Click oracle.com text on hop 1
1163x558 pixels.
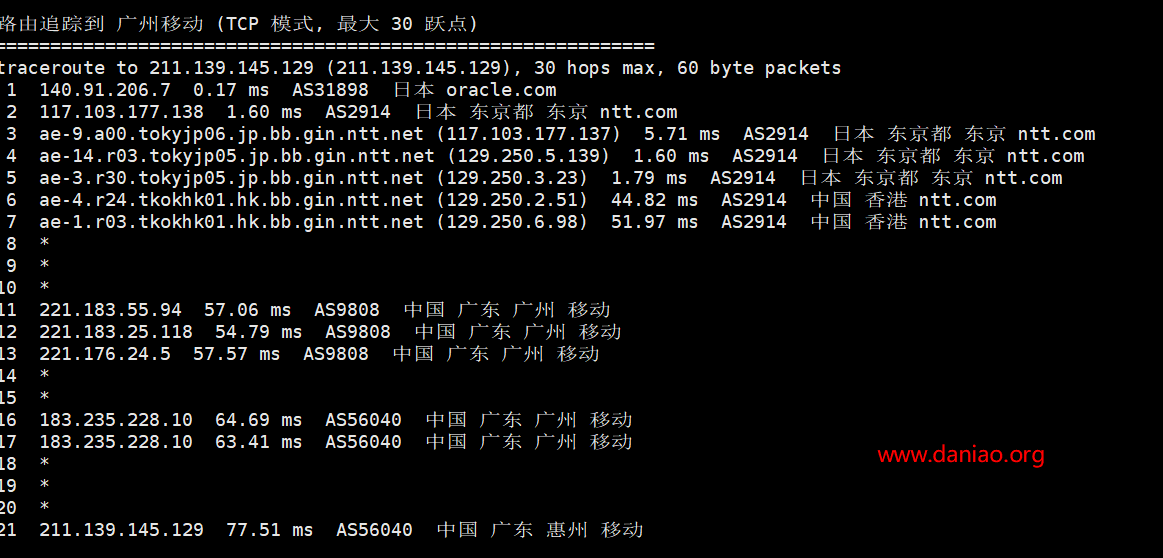(x=501, y=91)
